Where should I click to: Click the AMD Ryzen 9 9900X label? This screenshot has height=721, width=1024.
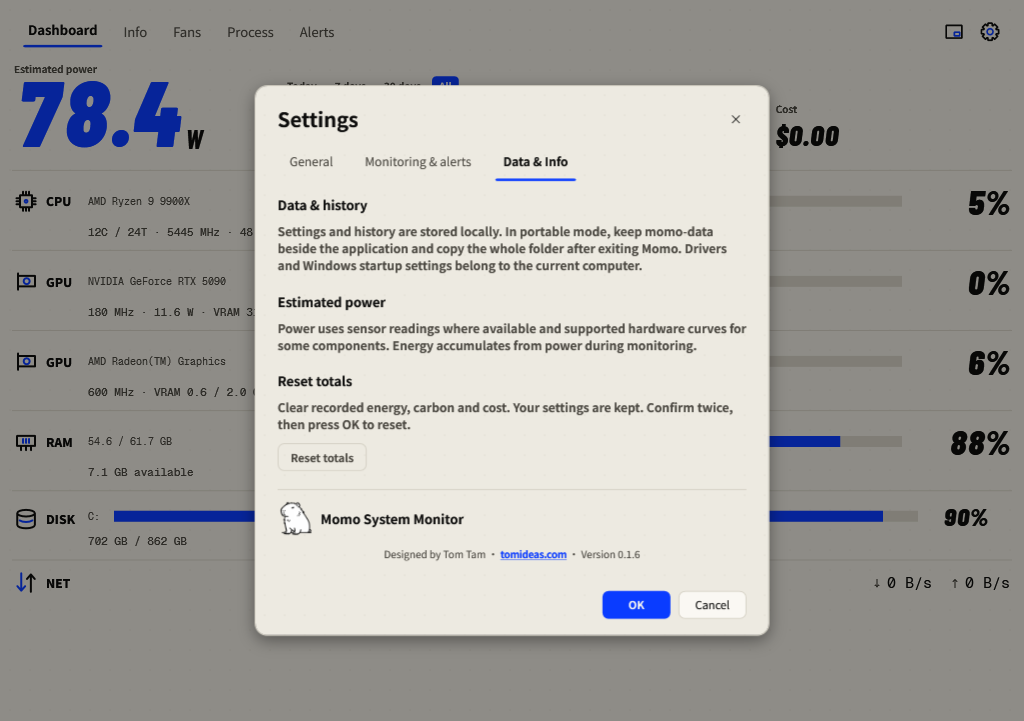pyautogui.click(x=139, y=201)
